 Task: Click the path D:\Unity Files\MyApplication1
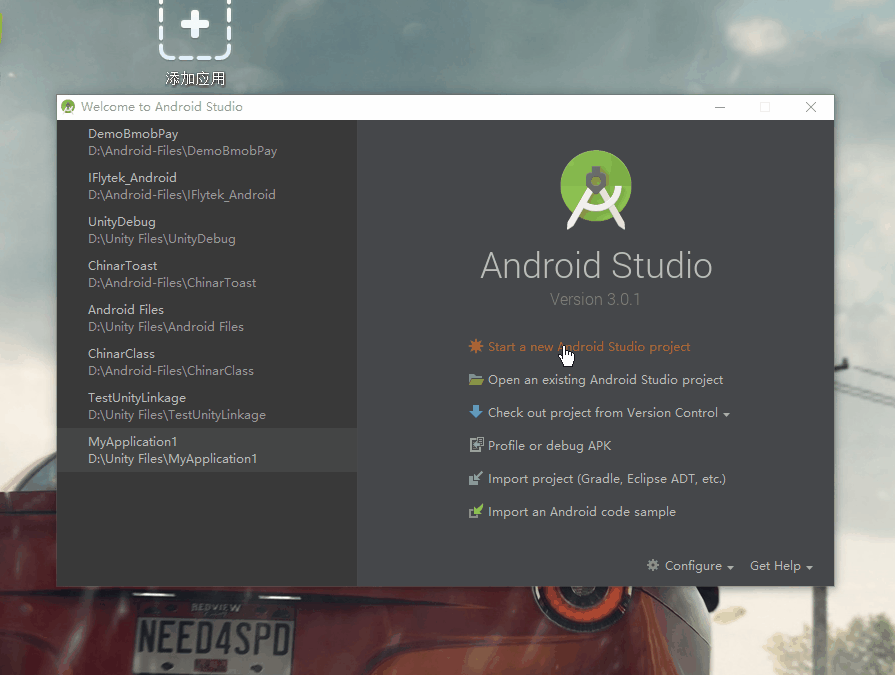[172, 459]
